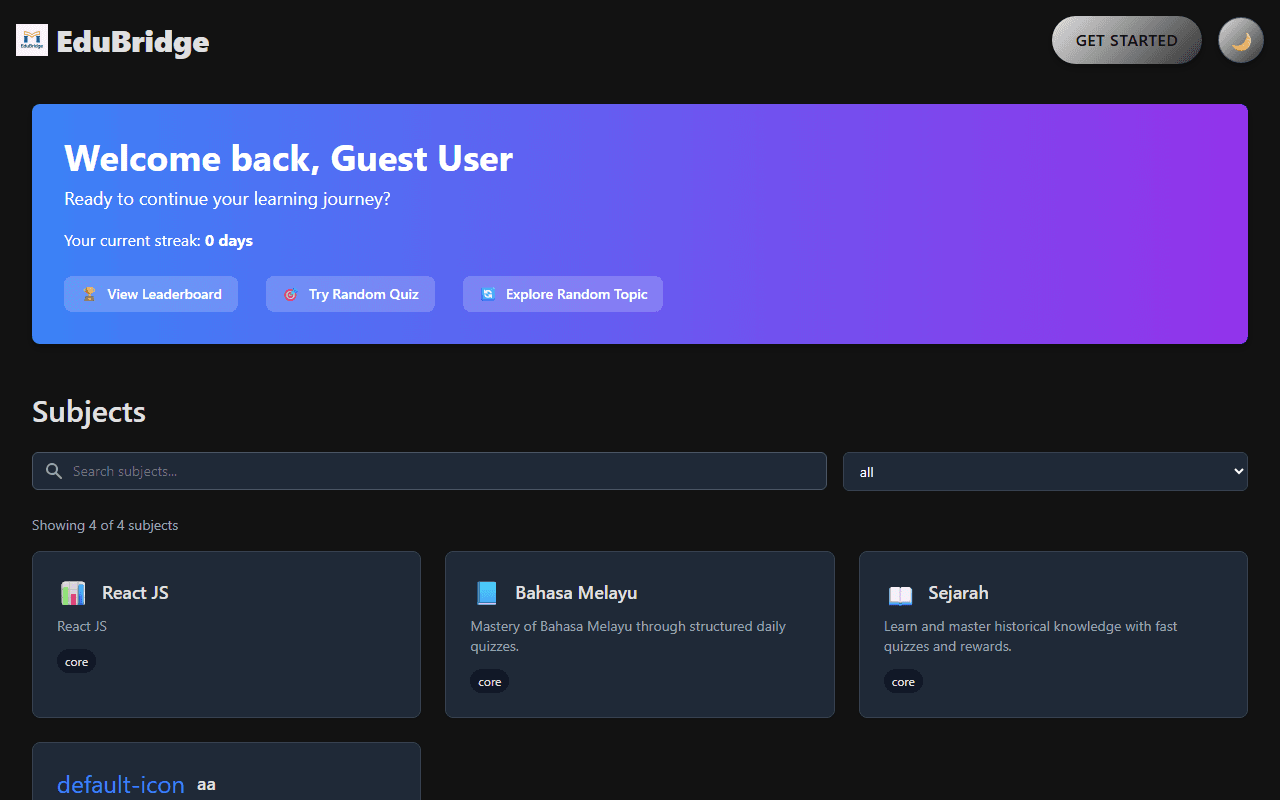Viewport: 1280px width, 800px height.
Task: Toggle dark mode with the moon button
Action: [x=1241, y=41]
